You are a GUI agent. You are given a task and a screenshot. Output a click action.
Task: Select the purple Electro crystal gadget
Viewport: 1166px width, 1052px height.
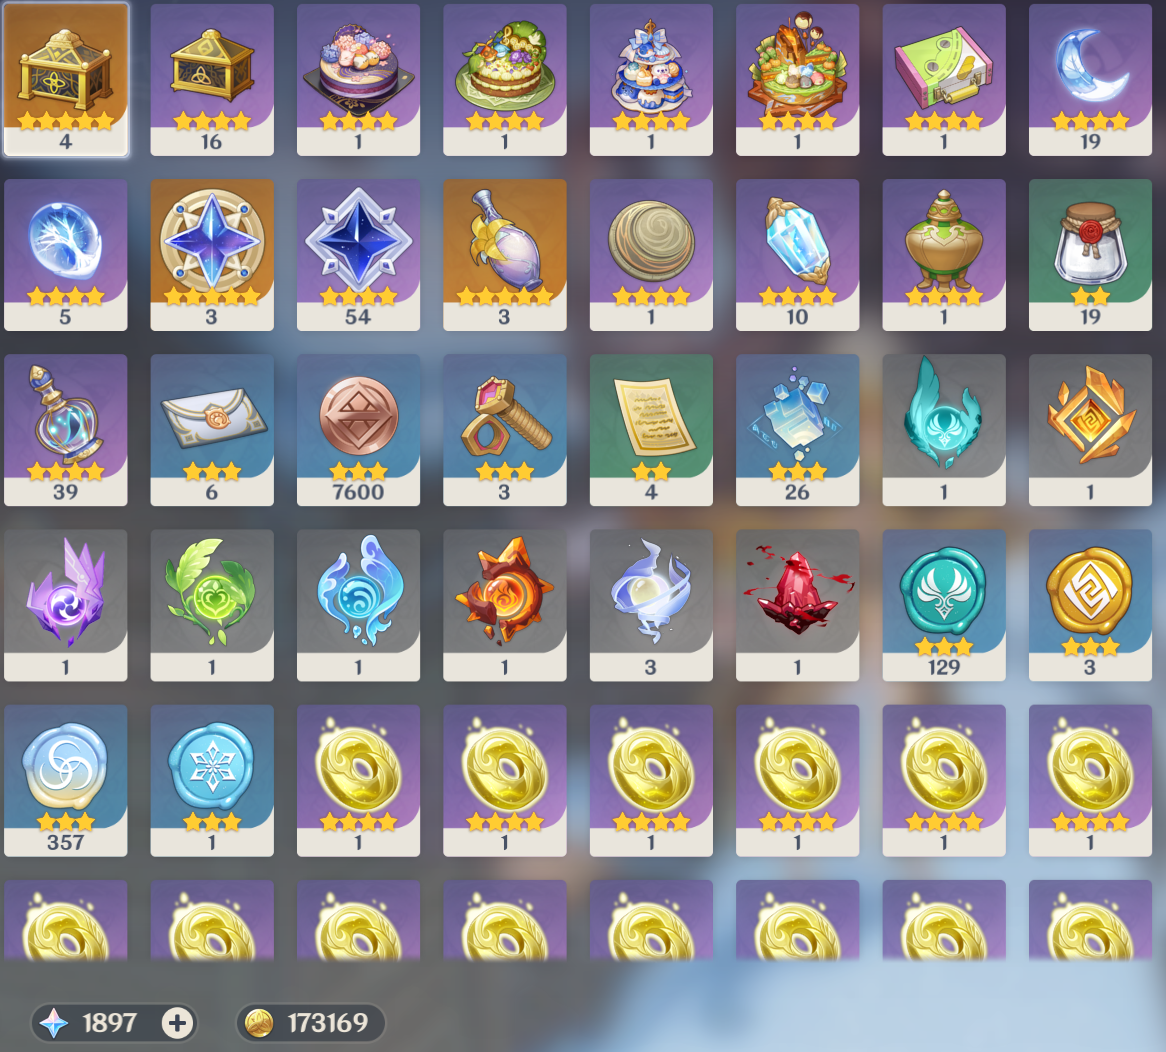[65, 605]
